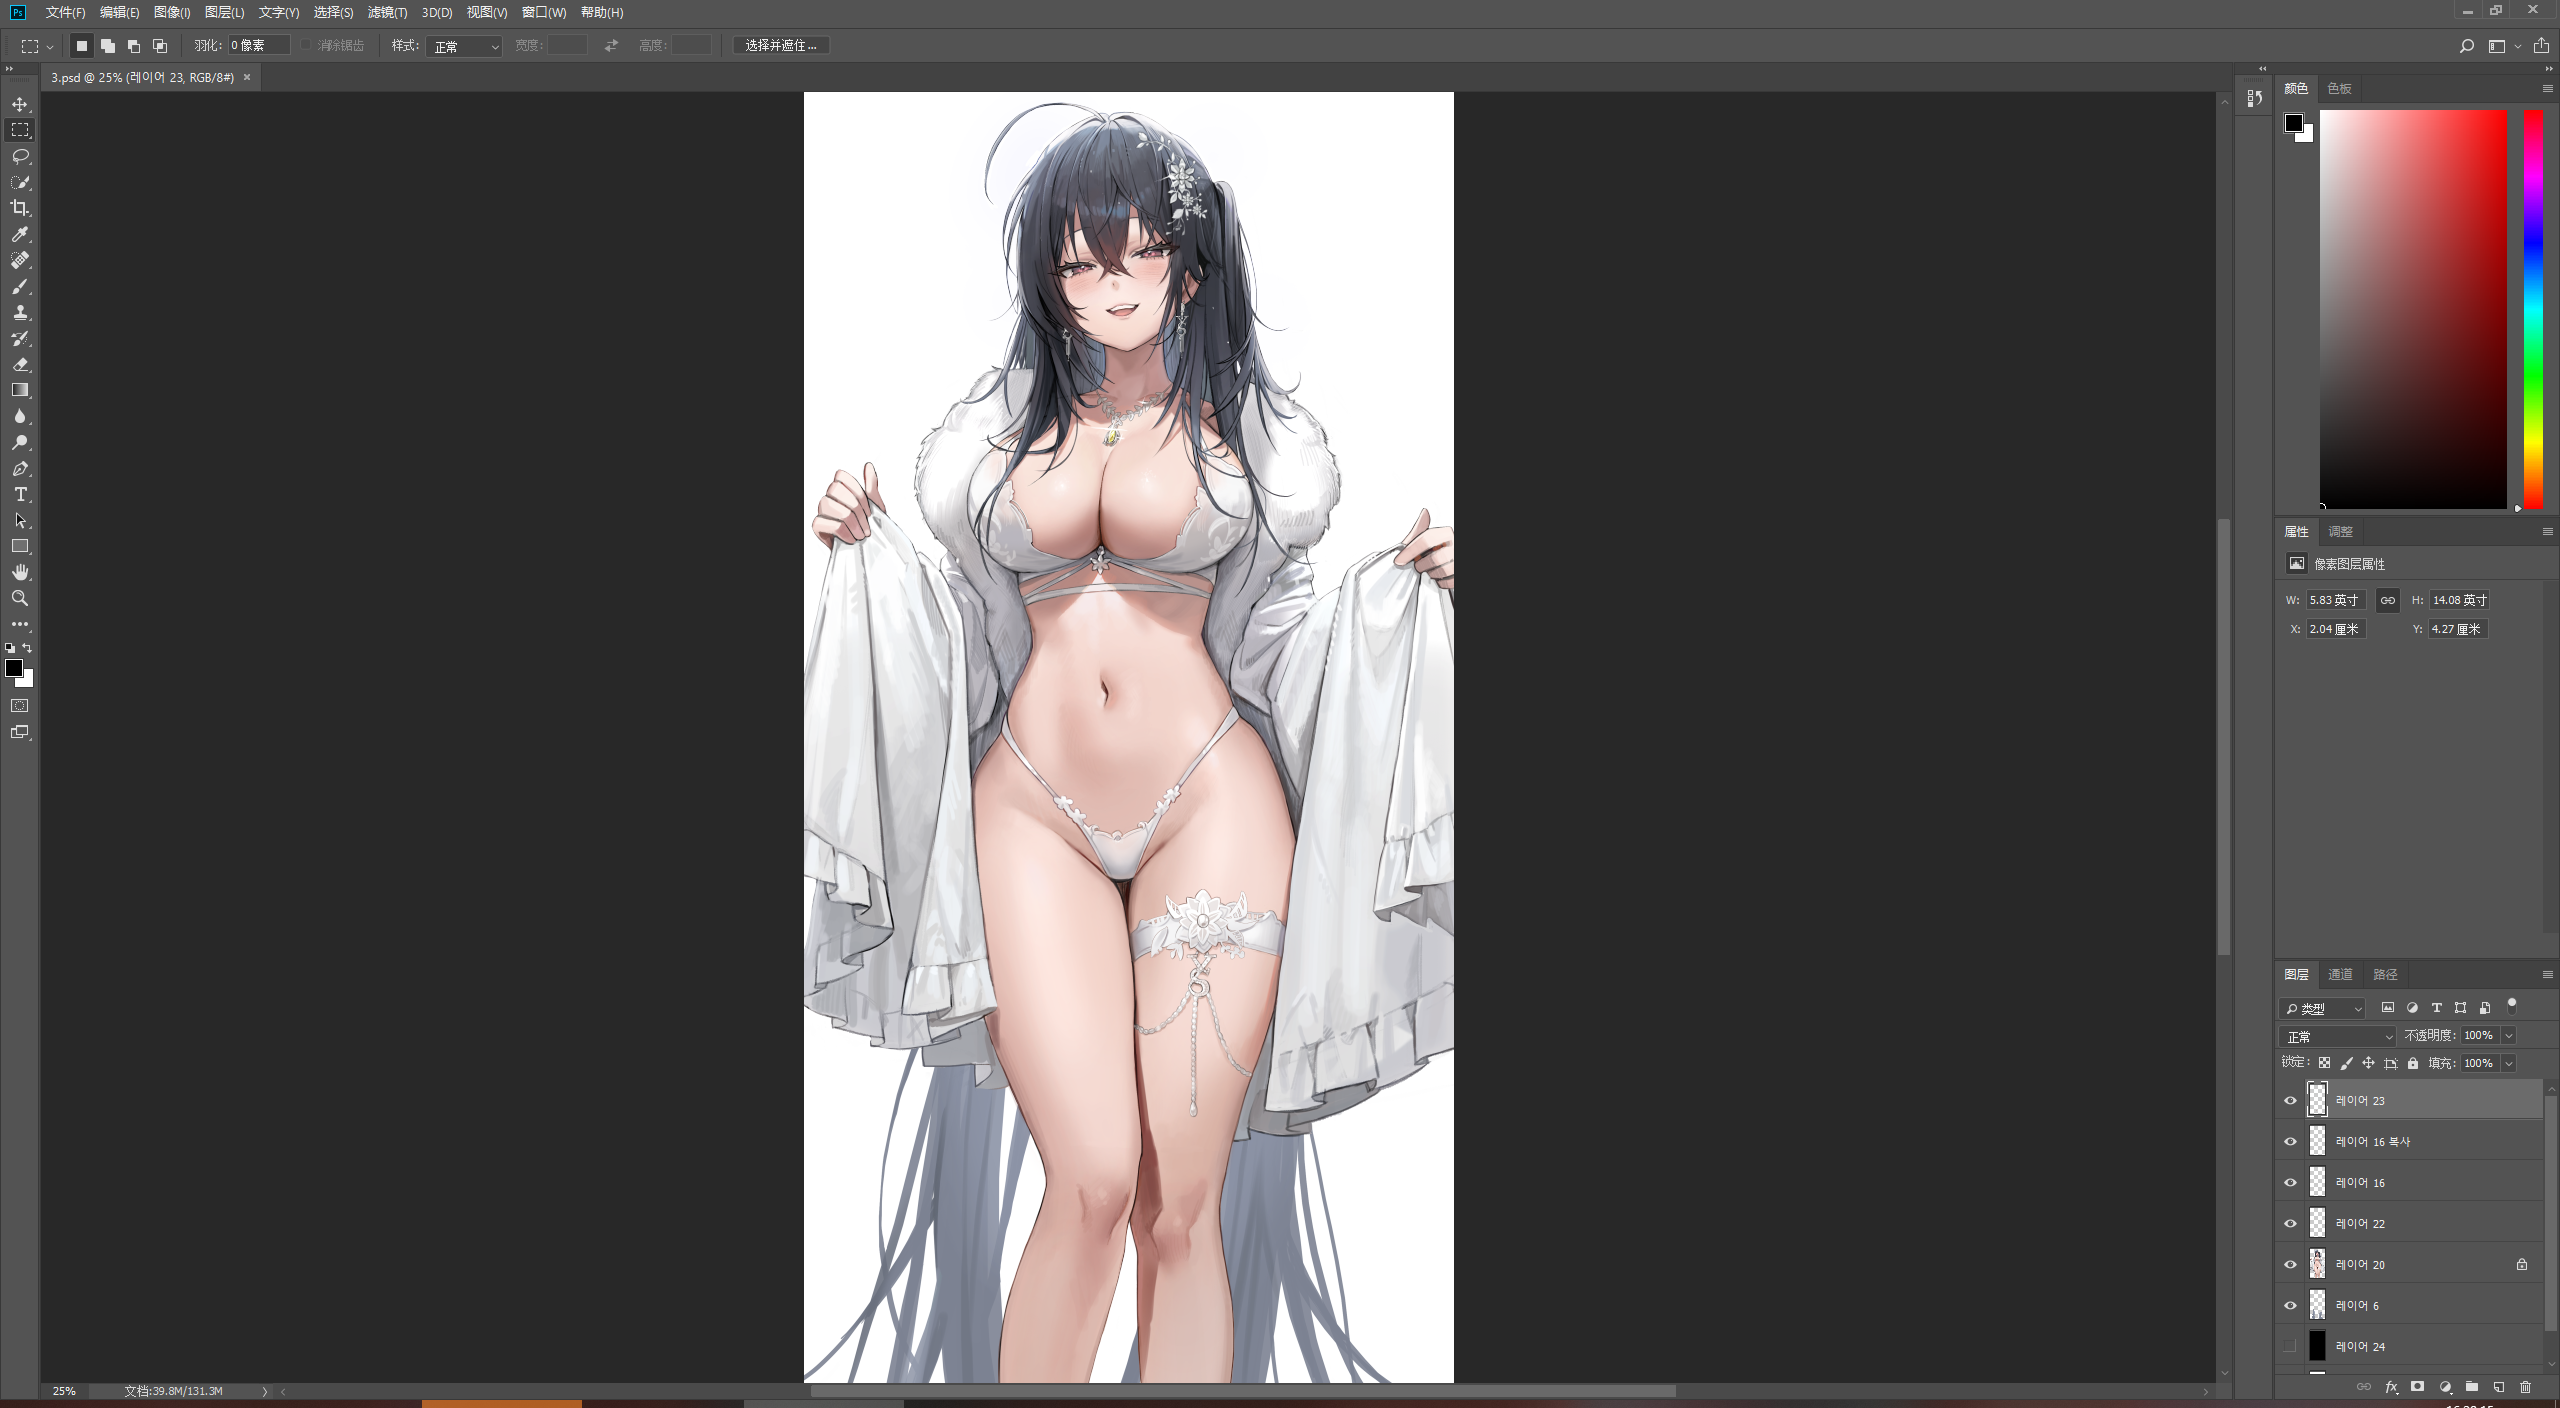
Task: Select the Gradient tool
Action: click(x=20, y=391)
